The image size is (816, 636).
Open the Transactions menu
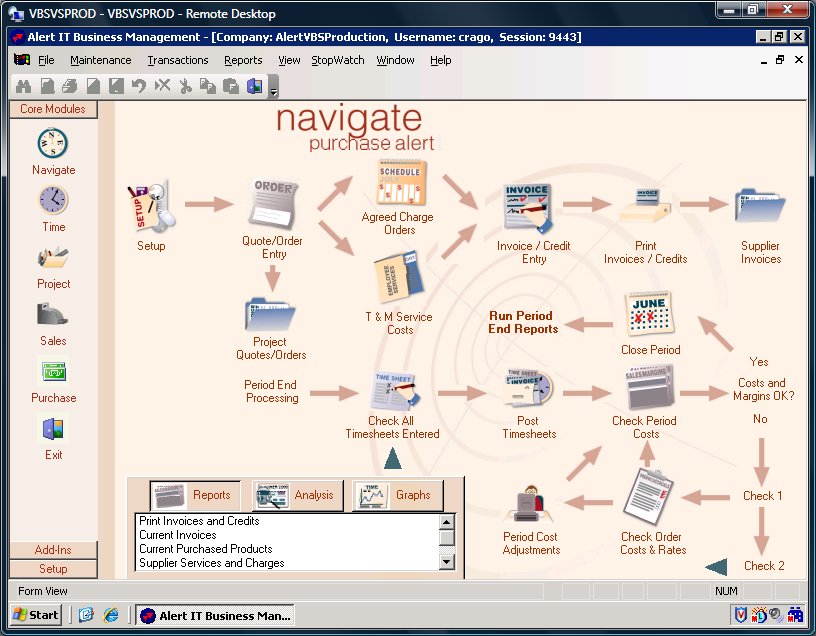click(178, 60)
